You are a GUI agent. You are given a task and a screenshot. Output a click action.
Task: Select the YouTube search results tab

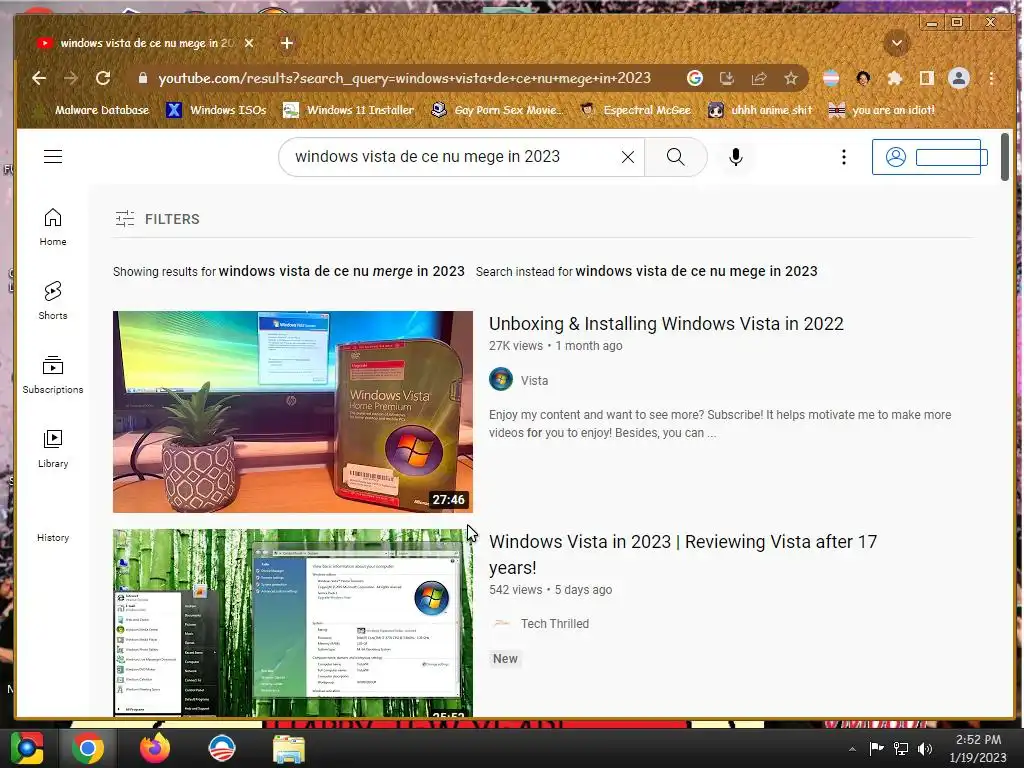tap(144, 43)
